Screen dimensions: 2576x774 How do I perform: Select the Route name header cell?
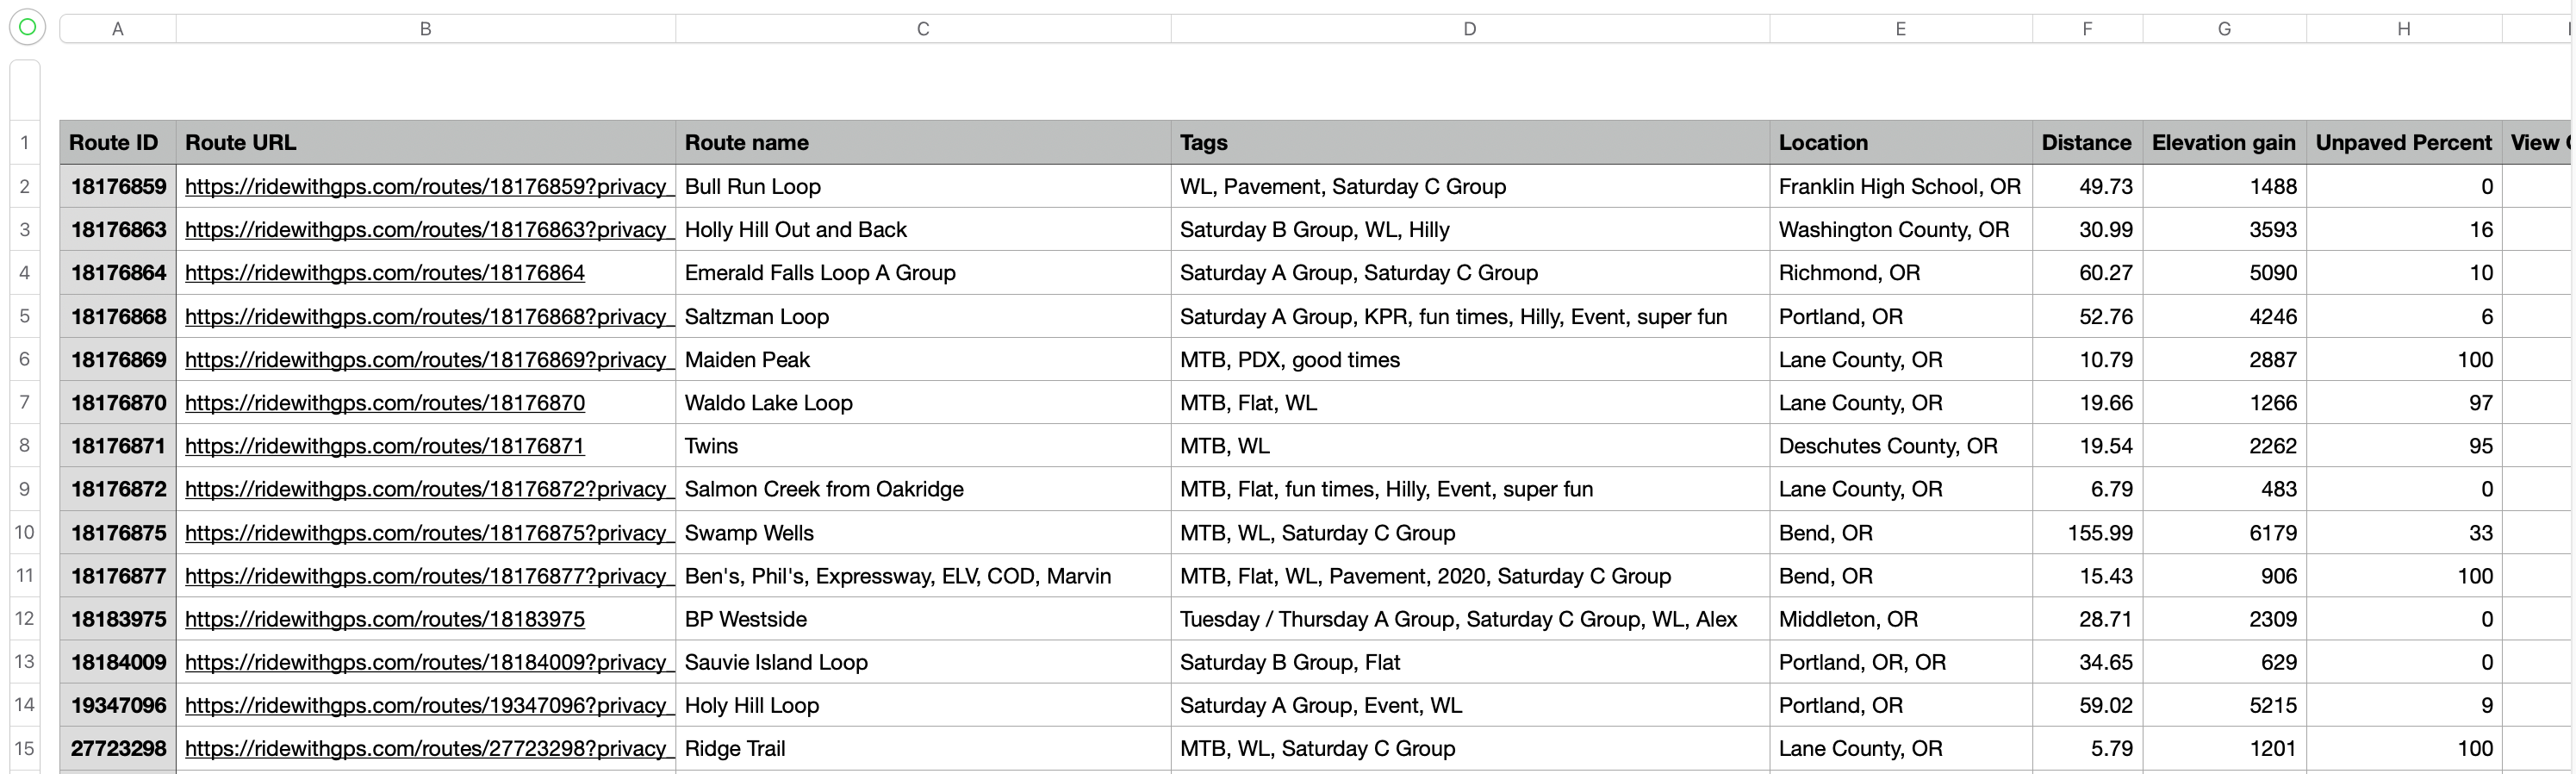[x=923, y=142]
